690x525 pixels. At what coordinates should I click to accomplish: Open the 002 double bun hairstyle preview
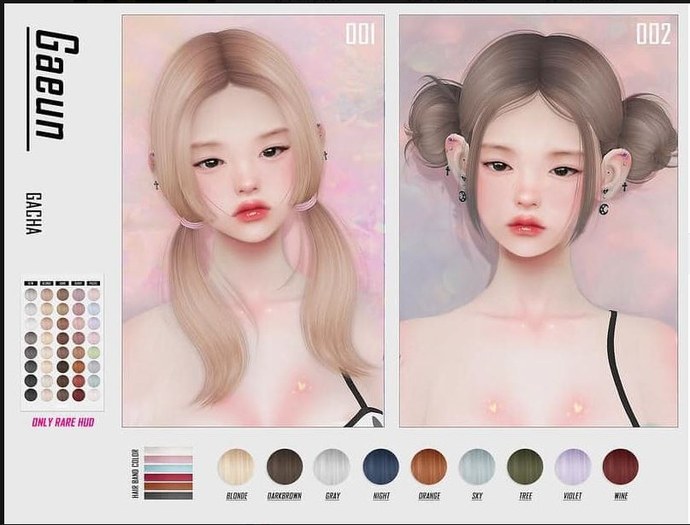[x=539, y=221]
